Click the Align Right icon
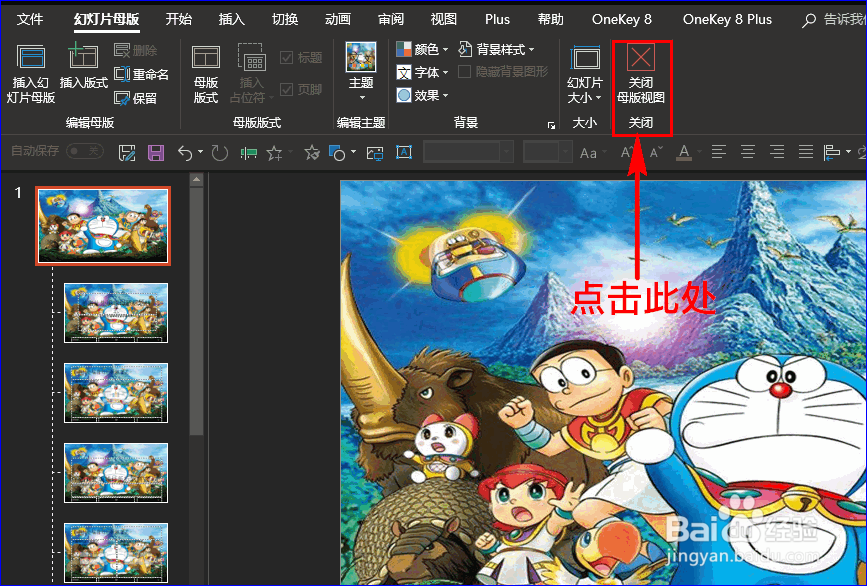The width and height of the screenshot is (867, 586). point(777,151)
